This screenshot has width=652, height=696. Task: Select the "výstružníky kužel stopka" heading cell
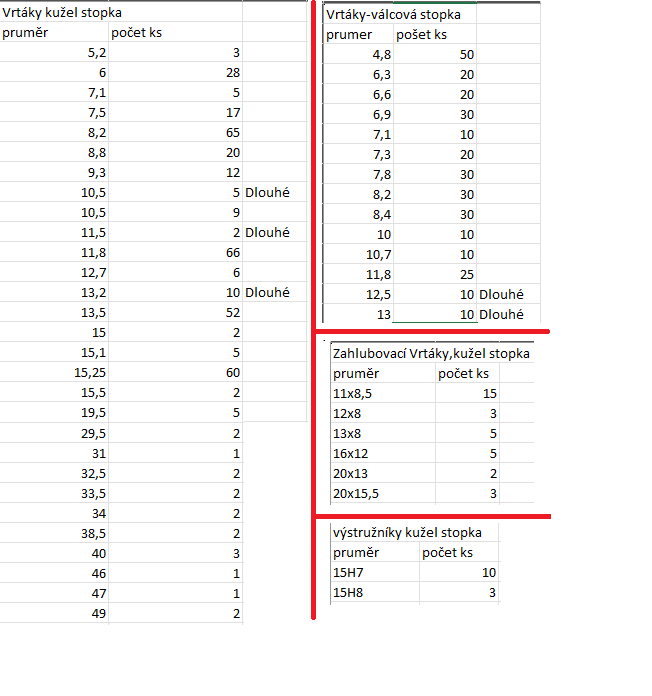(x=411, y=532)
